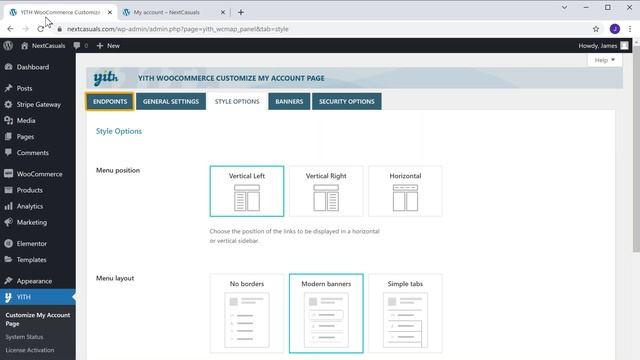The width and height of the screenshot is (640, 360).
Task: Click the Menu position label
Action: (118, 170)
